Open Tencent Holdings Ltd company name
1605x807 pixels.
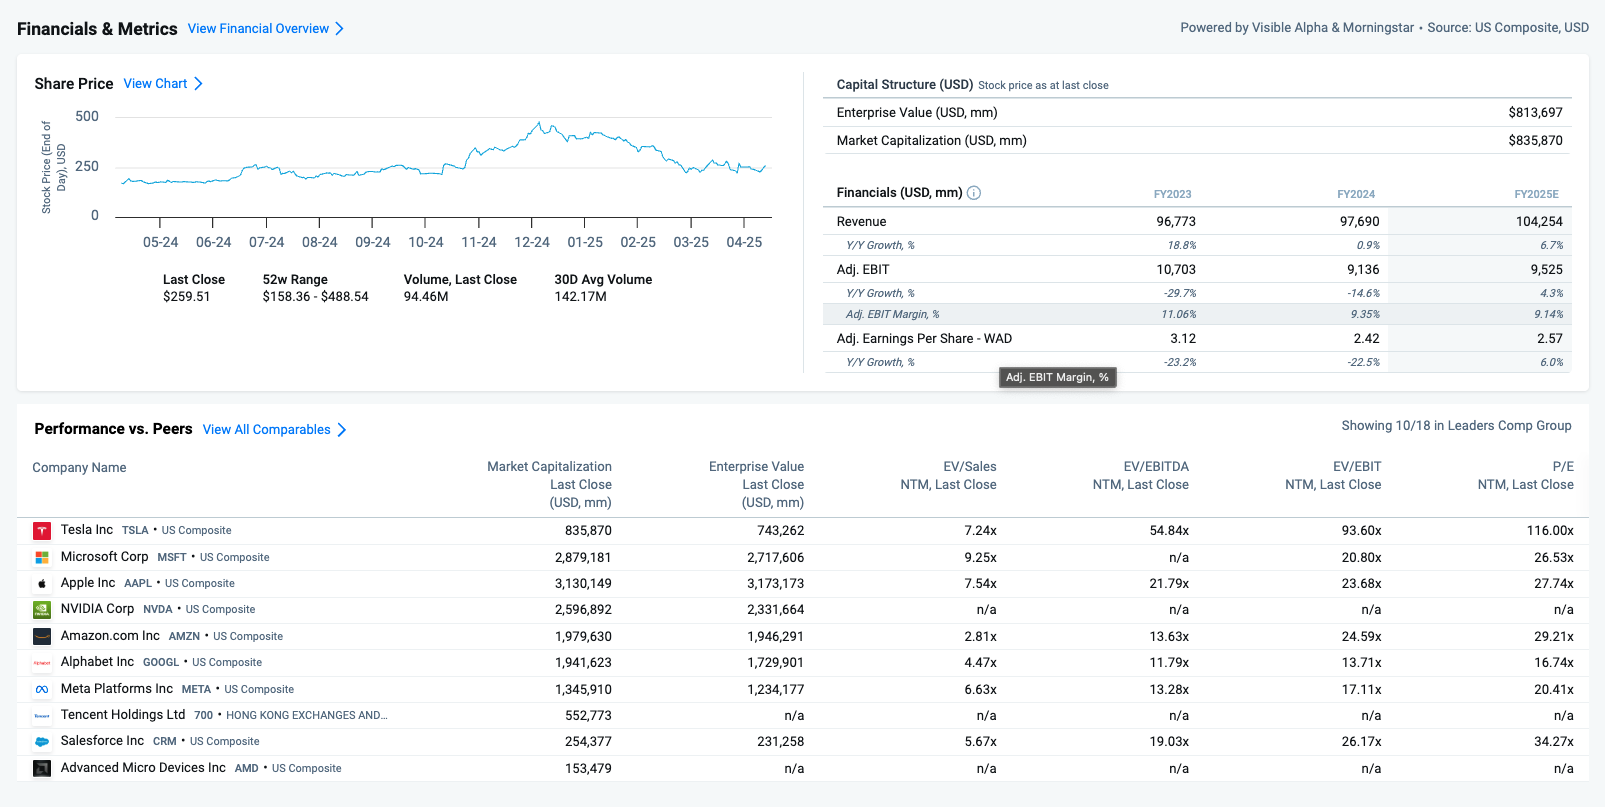[x=123, y=715]
